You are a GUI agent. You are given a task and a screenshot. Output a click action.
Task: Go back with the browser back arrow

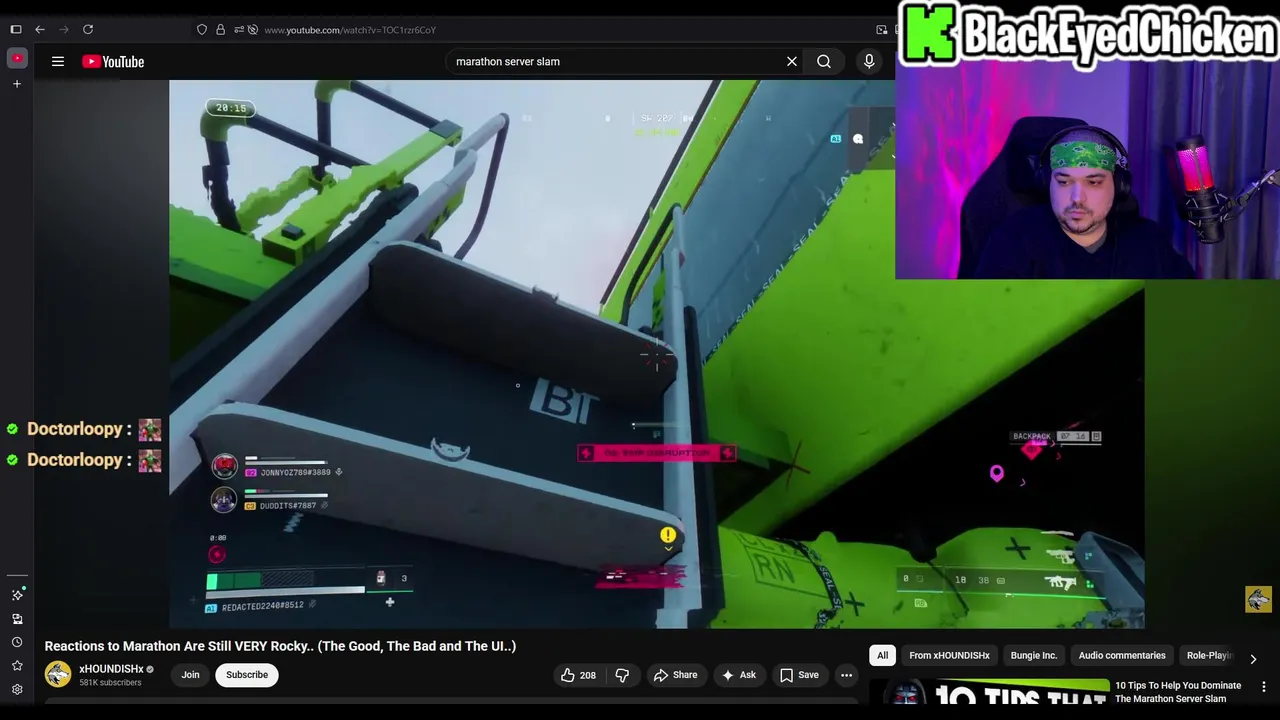click(40, 30)
